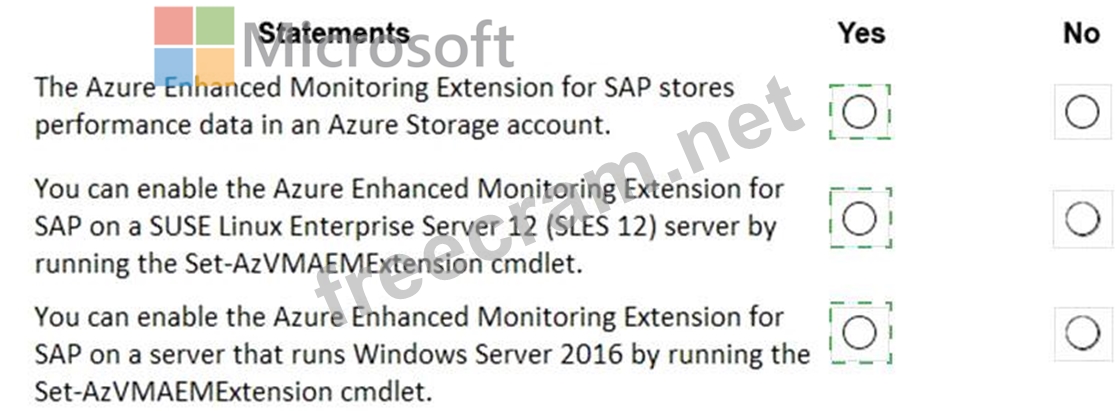1118x411 pixels.
Task: Click the green square of the Microsoft logo
Action: [214, 25]
